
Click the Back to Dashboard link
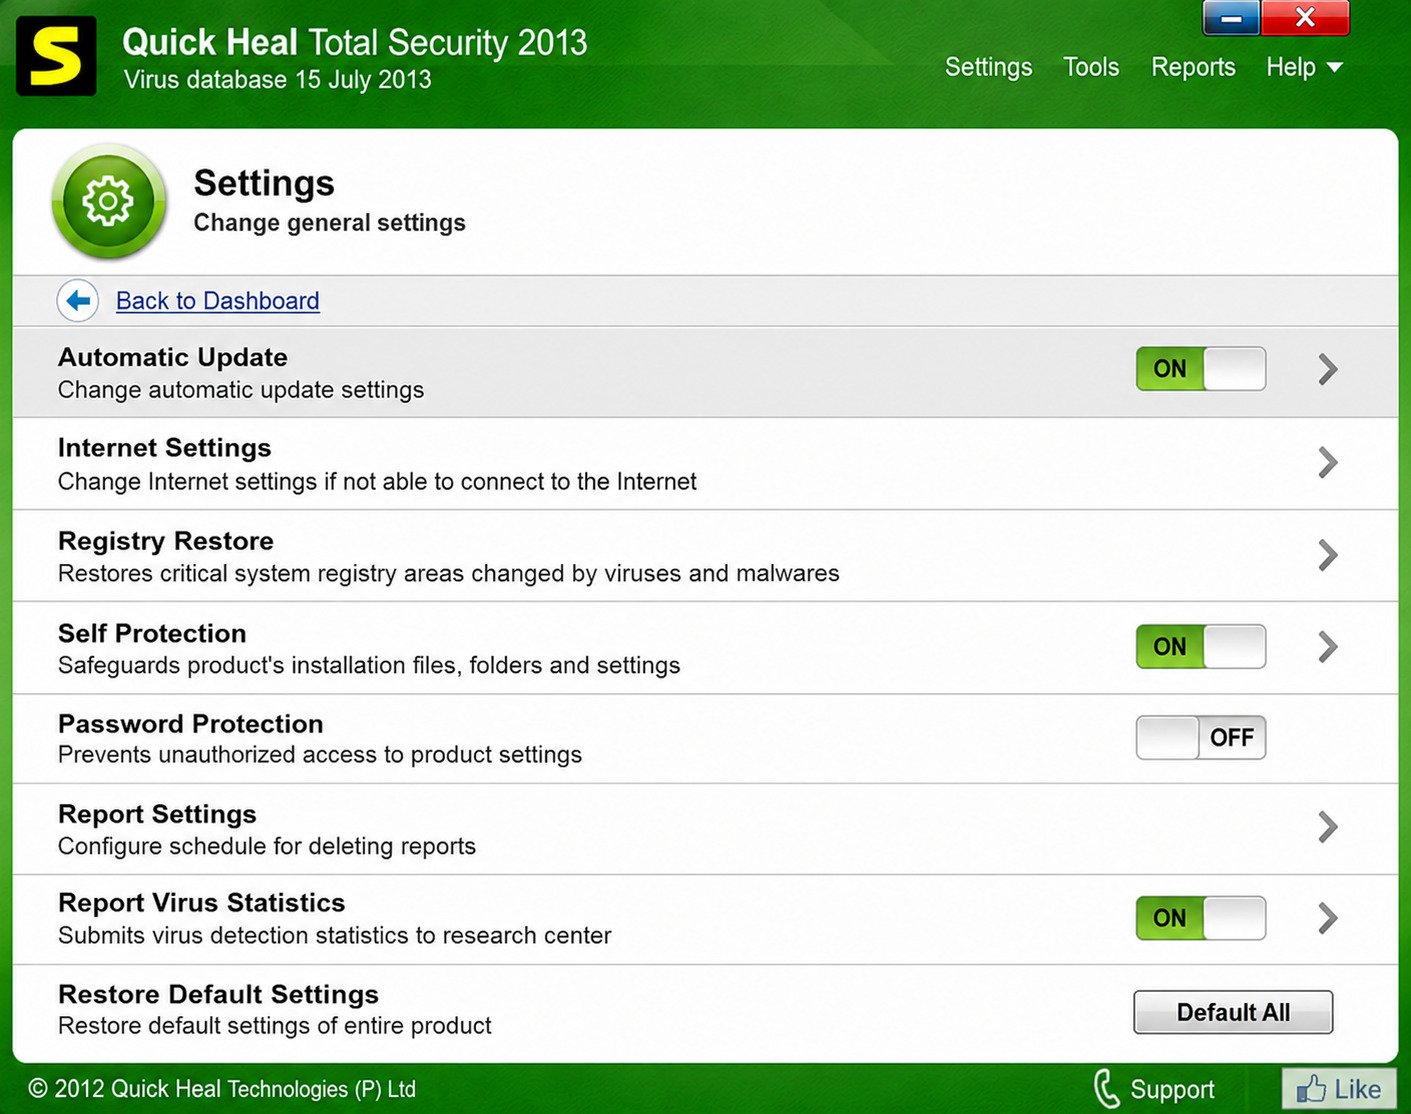(x=218, y=301)
